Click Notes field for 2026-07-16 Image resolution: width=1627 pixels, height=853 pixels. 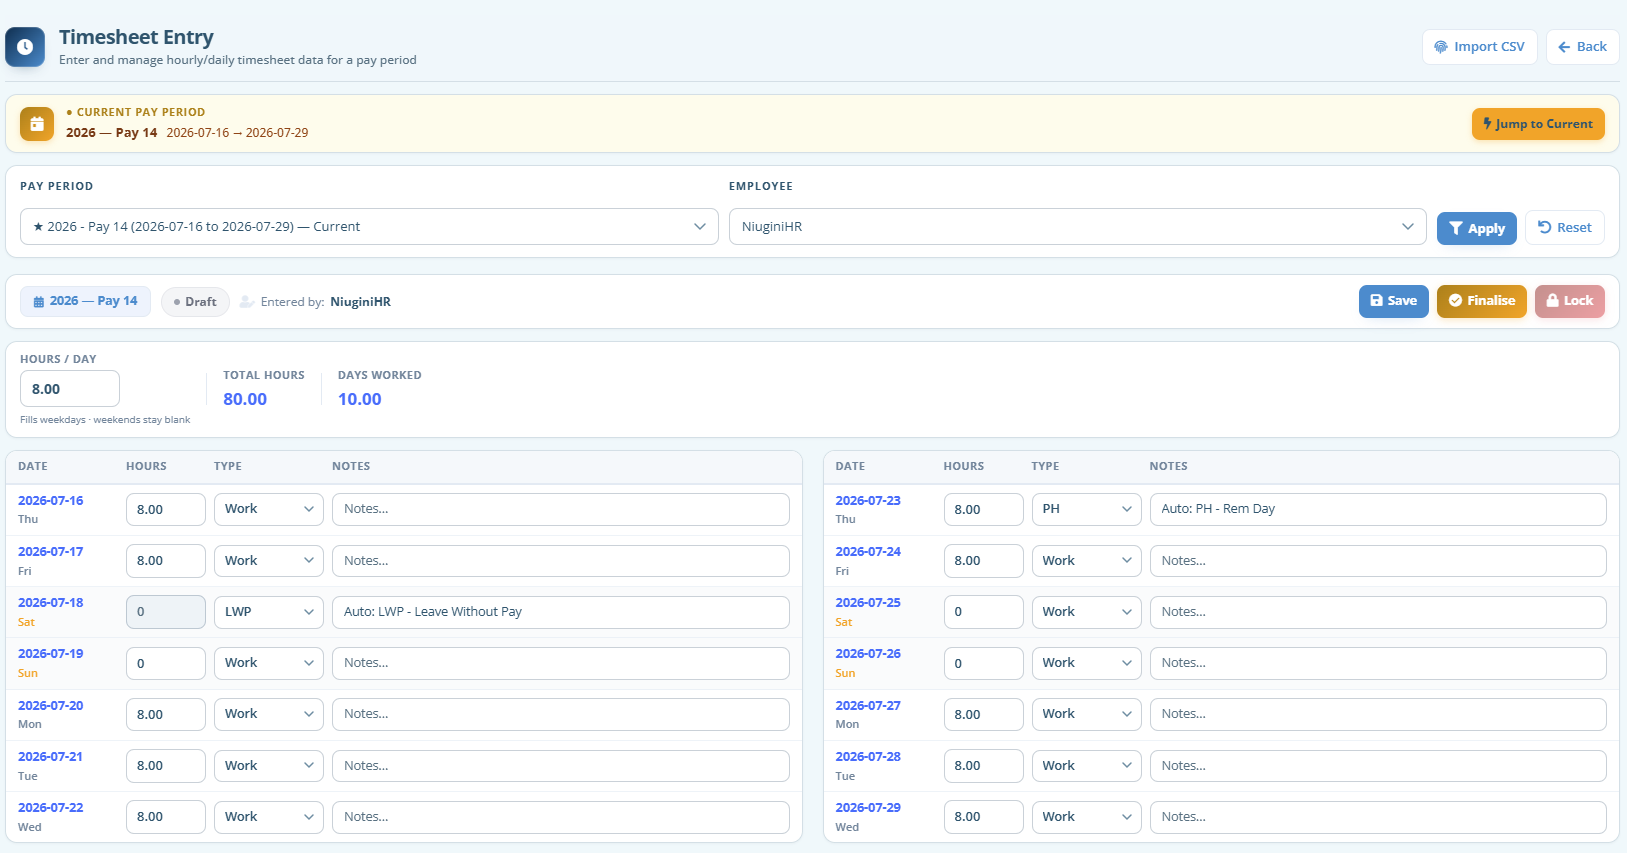pyautogui.click(x=561, y=509)
